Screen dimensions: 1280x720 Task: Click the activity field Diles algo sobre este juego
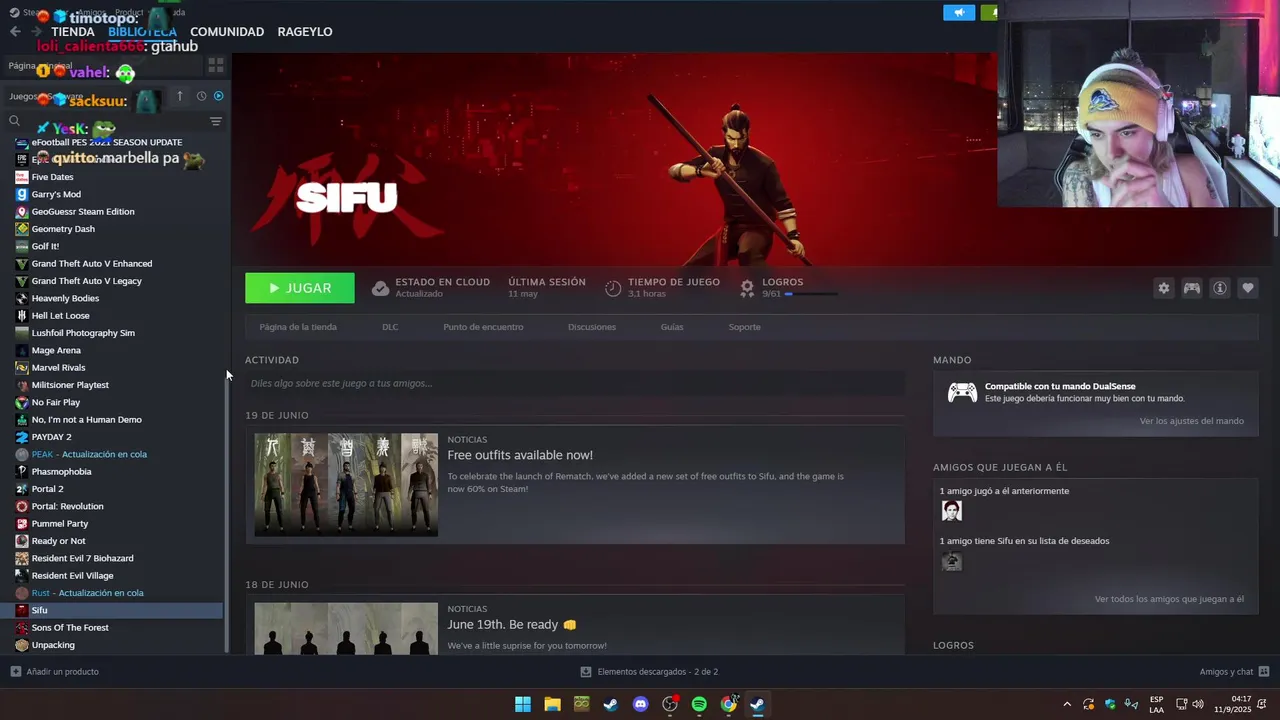[x=575, y=383]
